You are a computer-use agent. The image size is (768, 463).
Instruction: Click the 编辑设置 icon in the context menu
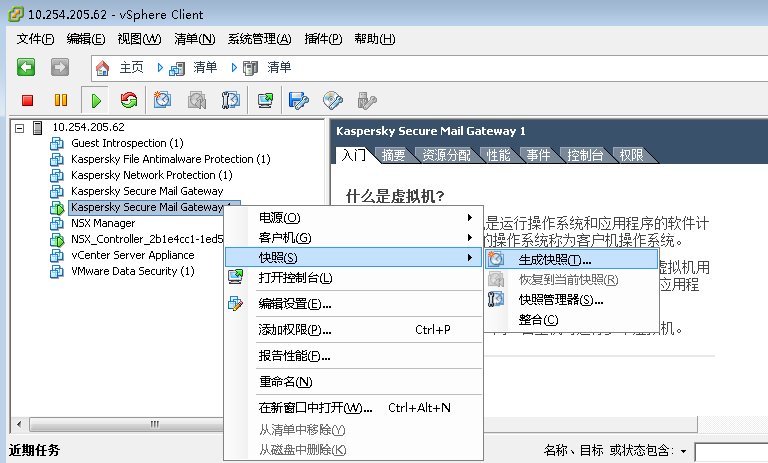236,303
